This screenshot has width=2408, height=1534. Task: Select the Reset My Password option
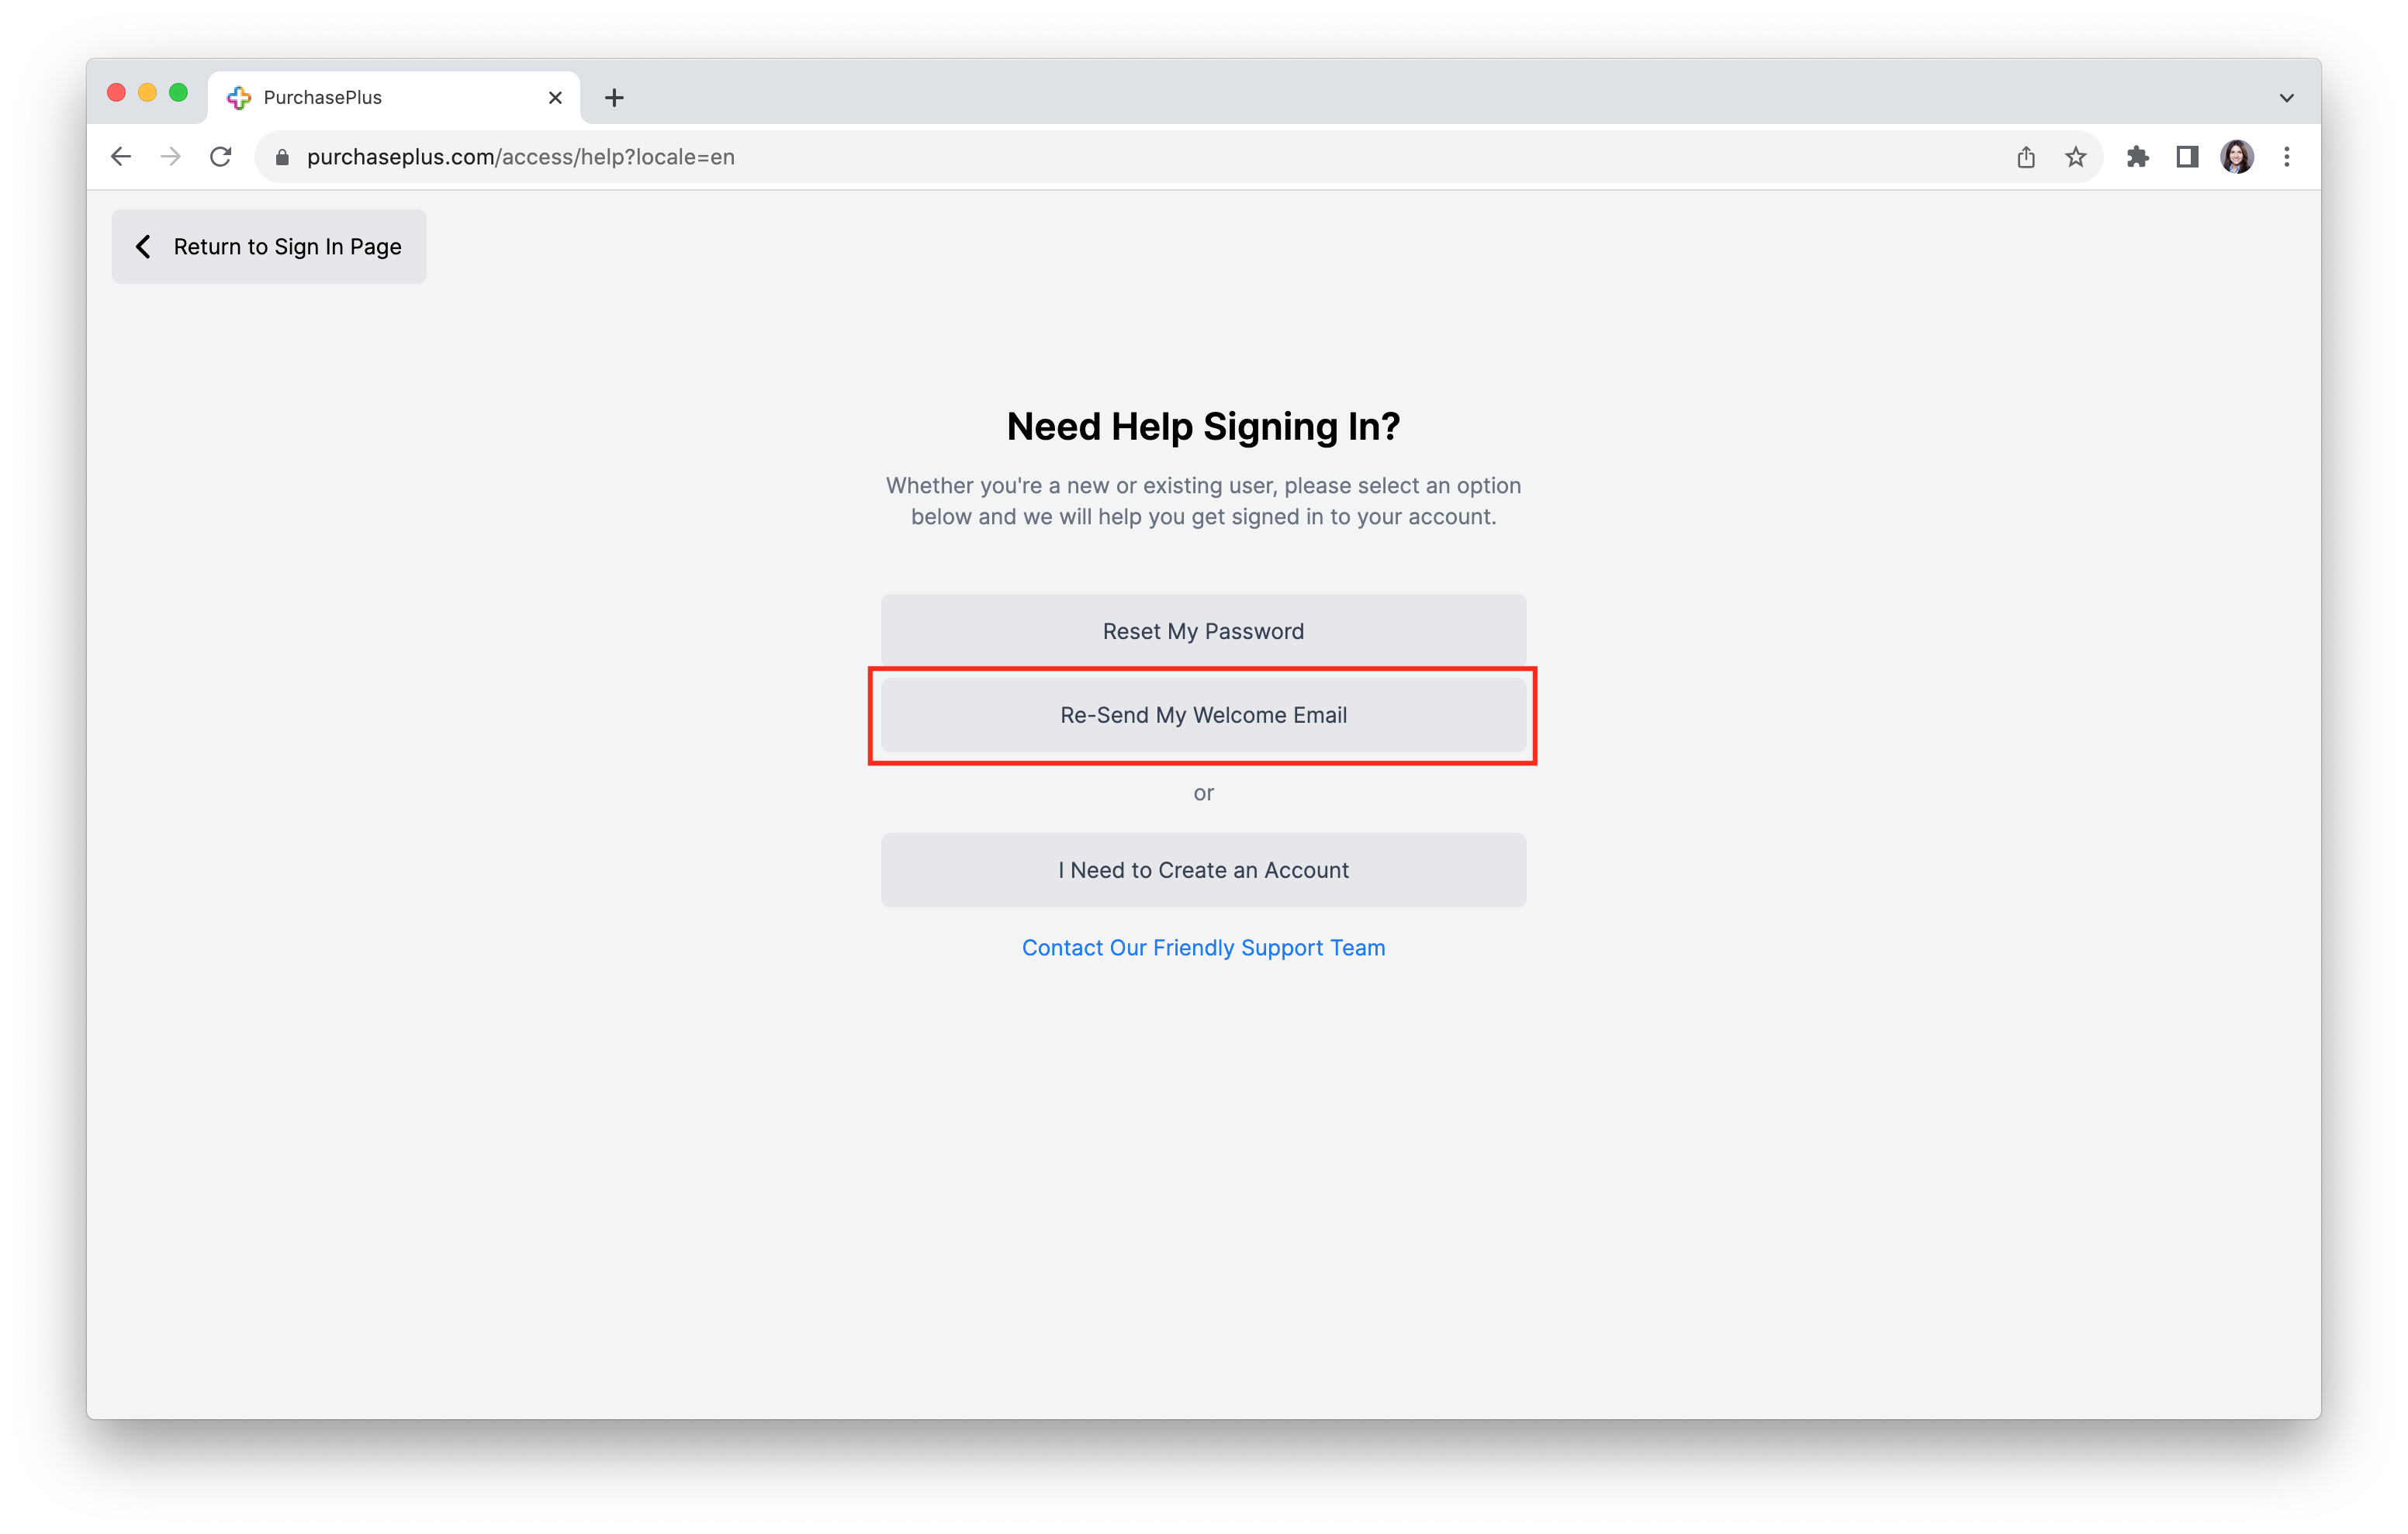[1202, 630]
